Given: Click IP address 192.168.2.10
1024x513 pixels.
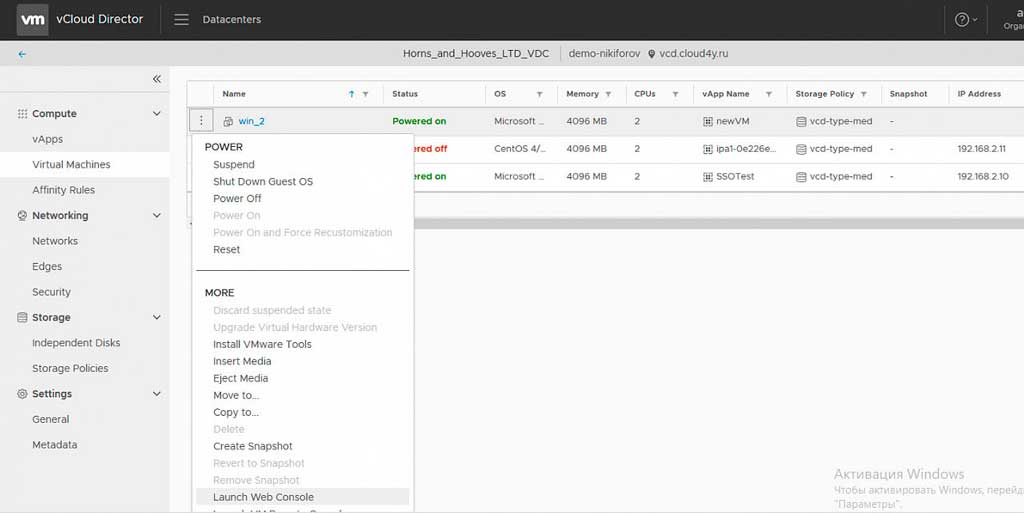Looking at the screenshot, I should pyautogui.click(x=983, y=176).
